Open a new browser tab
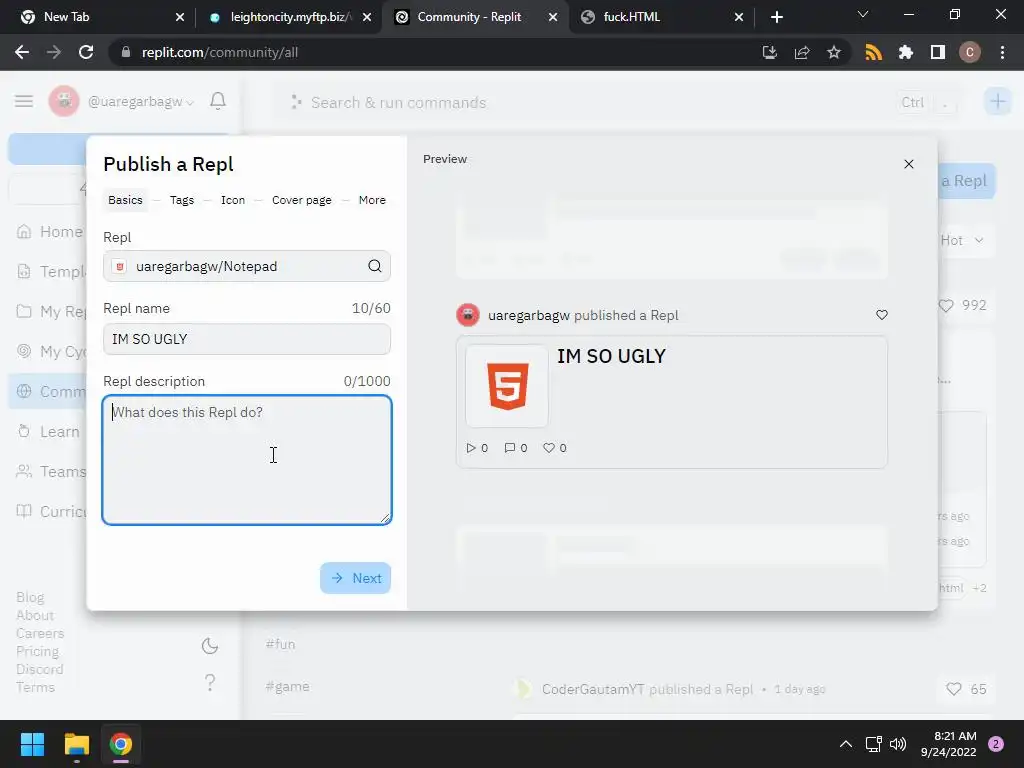Screen dimensions: 1024x768 776,17
